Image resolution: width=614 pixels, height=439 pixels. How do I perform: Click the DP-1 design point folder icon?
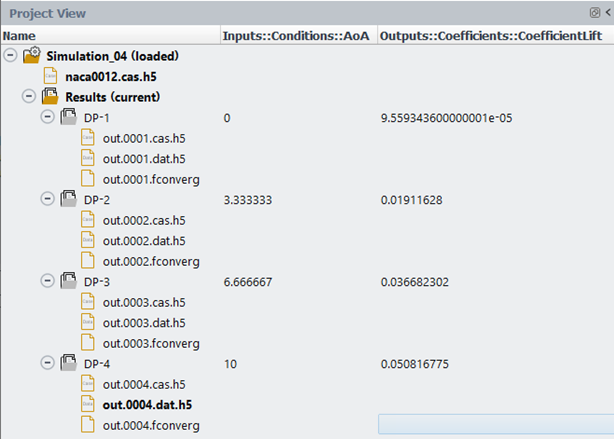(x=69, y=117)
